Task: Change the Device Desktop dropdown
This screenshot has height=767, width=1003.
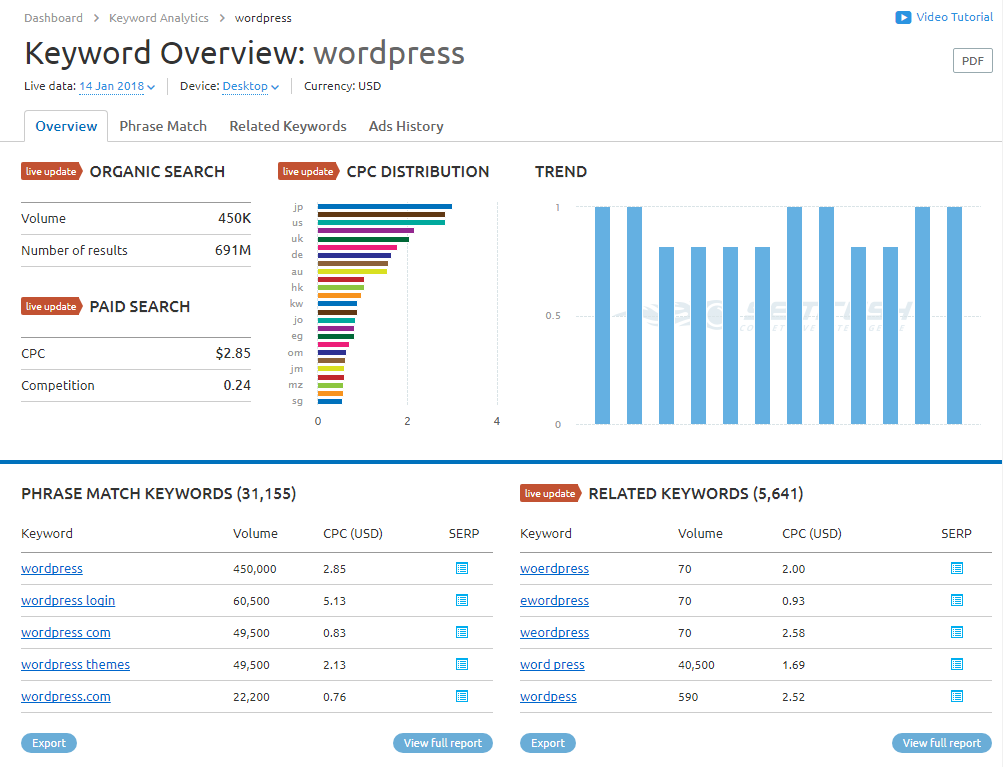Action: pyautogui.click(x=251, y=86)
